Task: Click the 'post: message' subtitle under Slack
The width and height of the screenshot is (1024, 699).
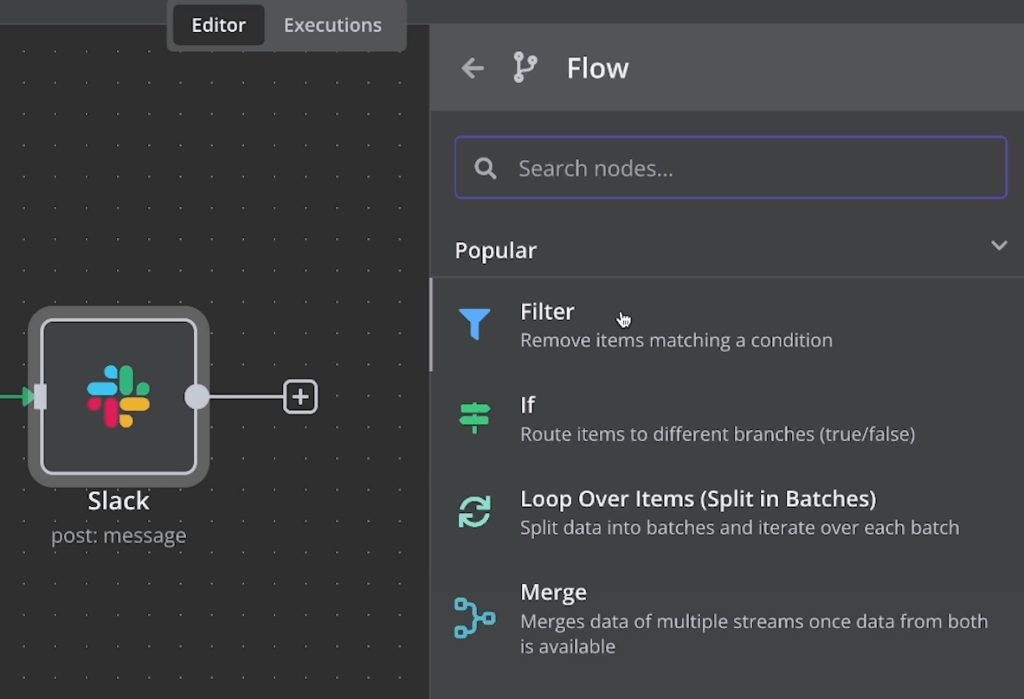Action: [x=118, y=536]
